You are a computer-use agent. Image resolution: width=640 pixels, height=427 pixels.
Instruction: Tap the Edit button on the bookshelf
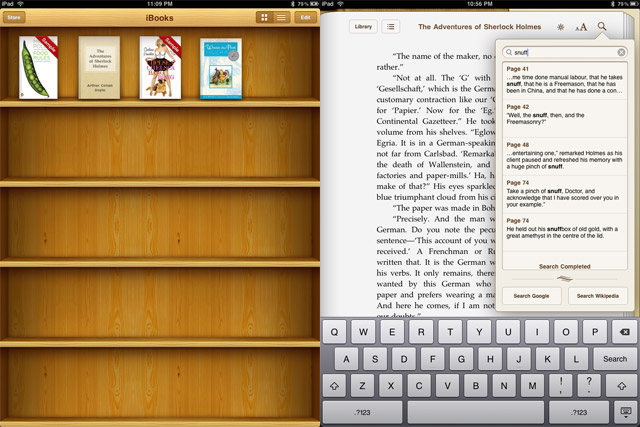pyautogui.click(x=305, y=17)
